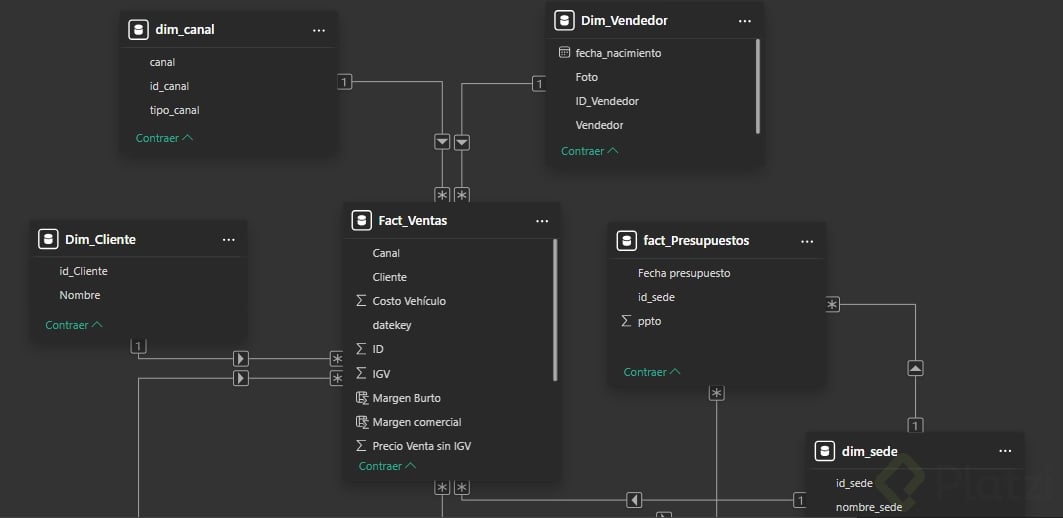Select the tipo_canal field in dim_canal
The image size is (1063, 518).
175,110
